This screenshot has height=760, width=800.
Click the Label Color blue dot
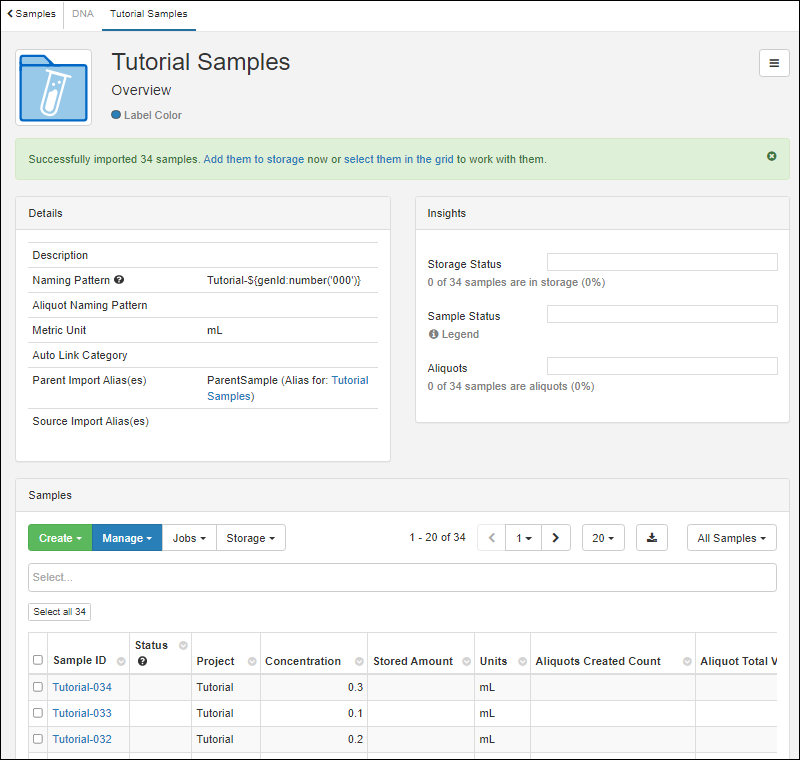pyautogui.click(x=116, y=115)
